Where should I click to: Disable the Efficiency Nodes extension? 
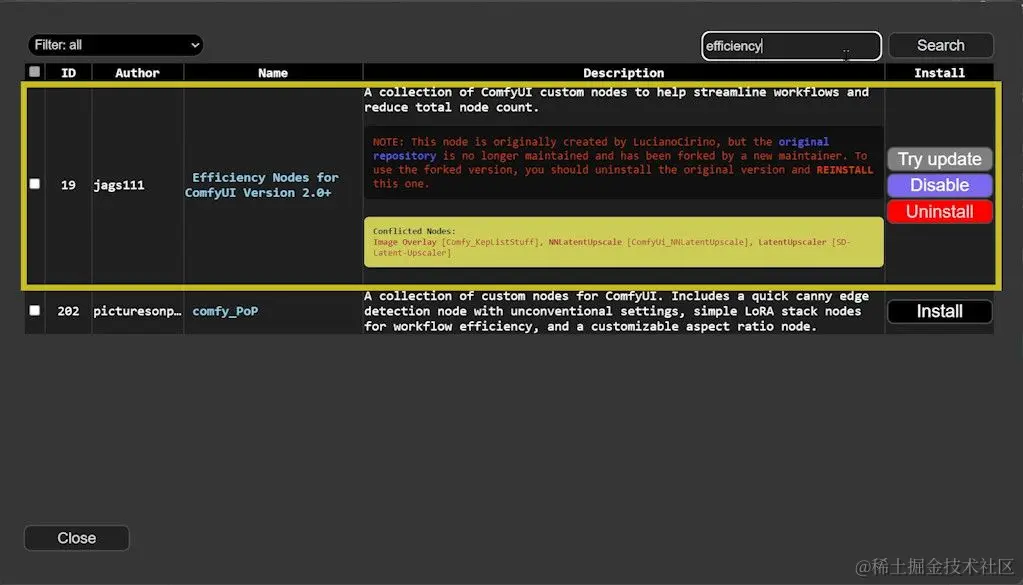pyautogui.click(x=939, y=185)
